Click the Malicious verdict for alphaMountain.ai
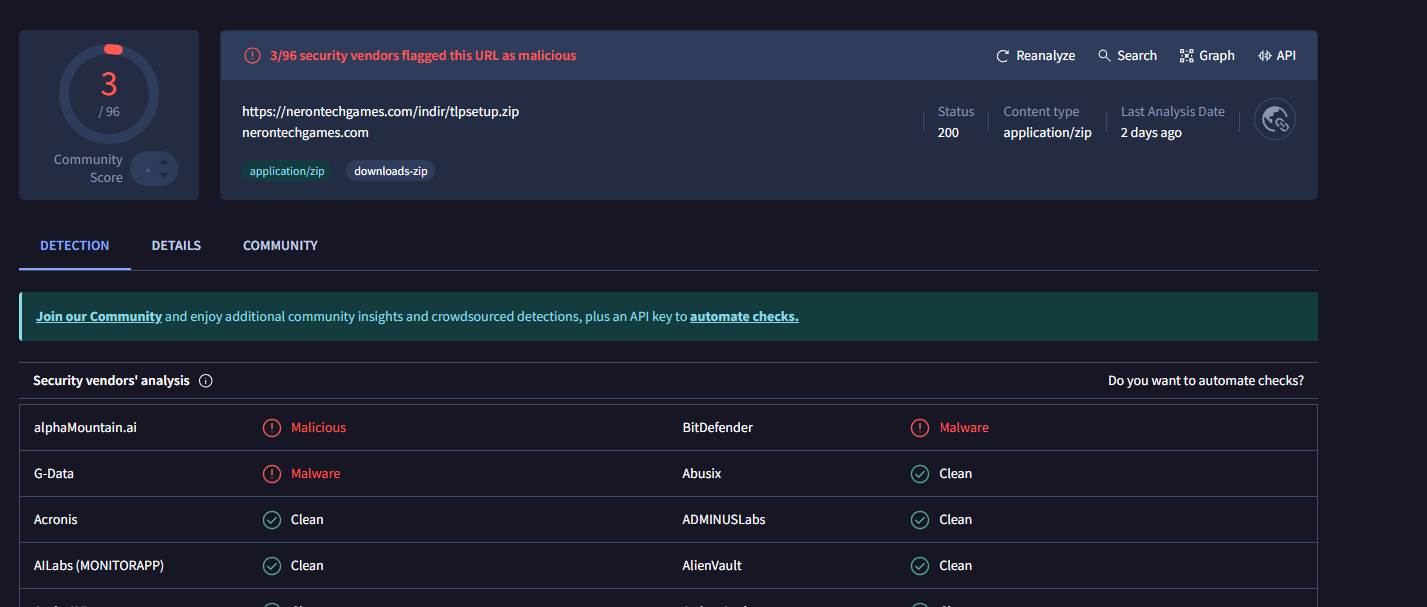Screen dimensions: 1427x607 (x=318, y=428)
